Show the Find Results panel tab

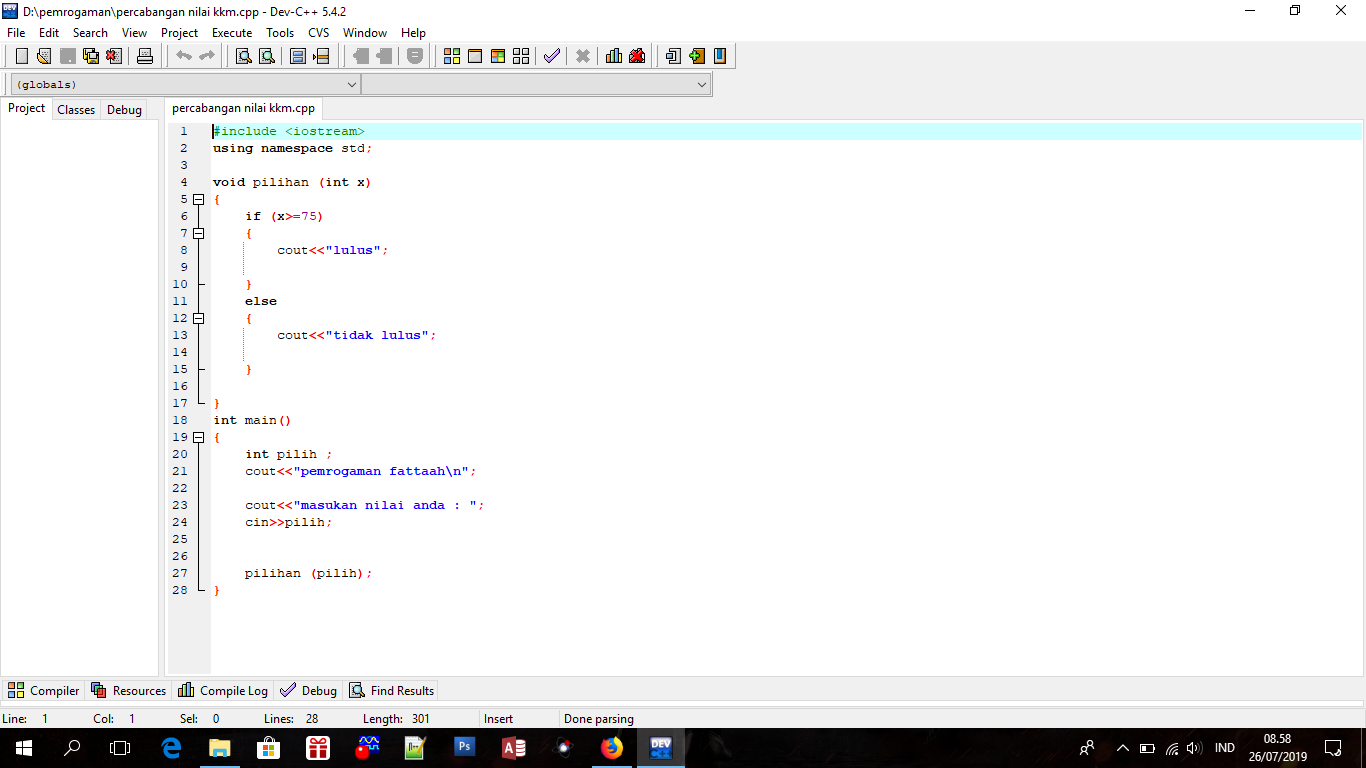tap(391, 690)
